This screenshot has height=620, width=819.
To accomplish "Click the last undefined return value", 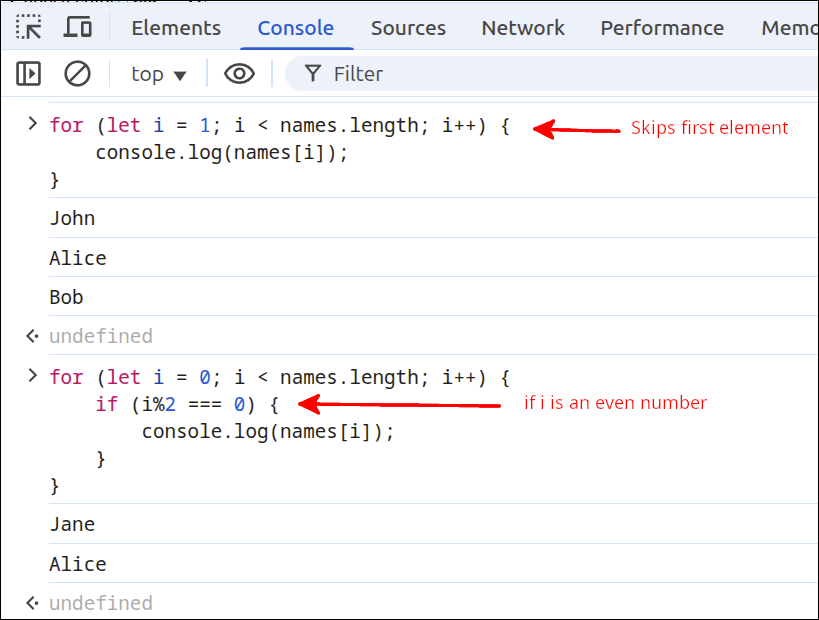I will (x=100, y=603).
